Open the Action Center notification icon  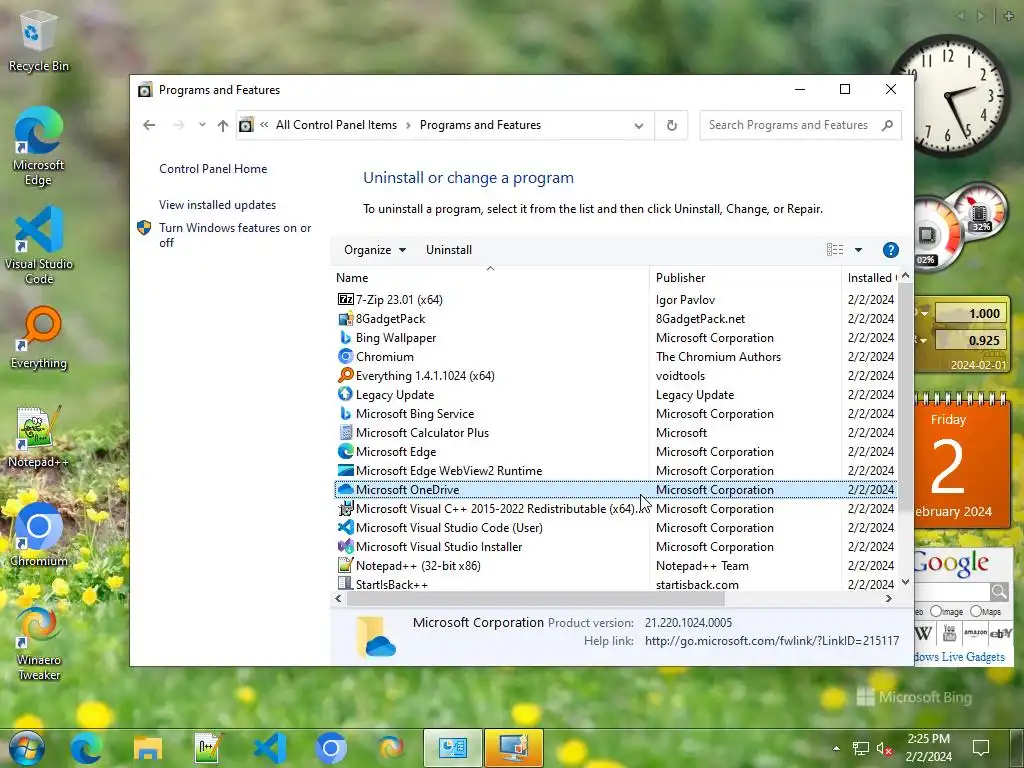pyautogui.click(x=981, y=748)
